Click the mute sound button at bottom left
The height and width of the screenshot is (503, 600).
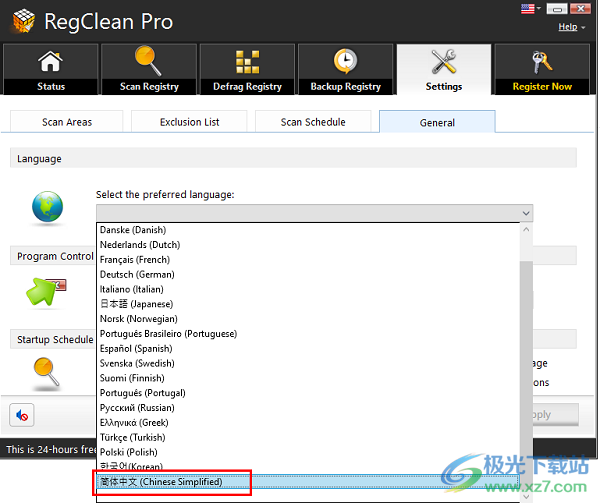tap(22, 415)
